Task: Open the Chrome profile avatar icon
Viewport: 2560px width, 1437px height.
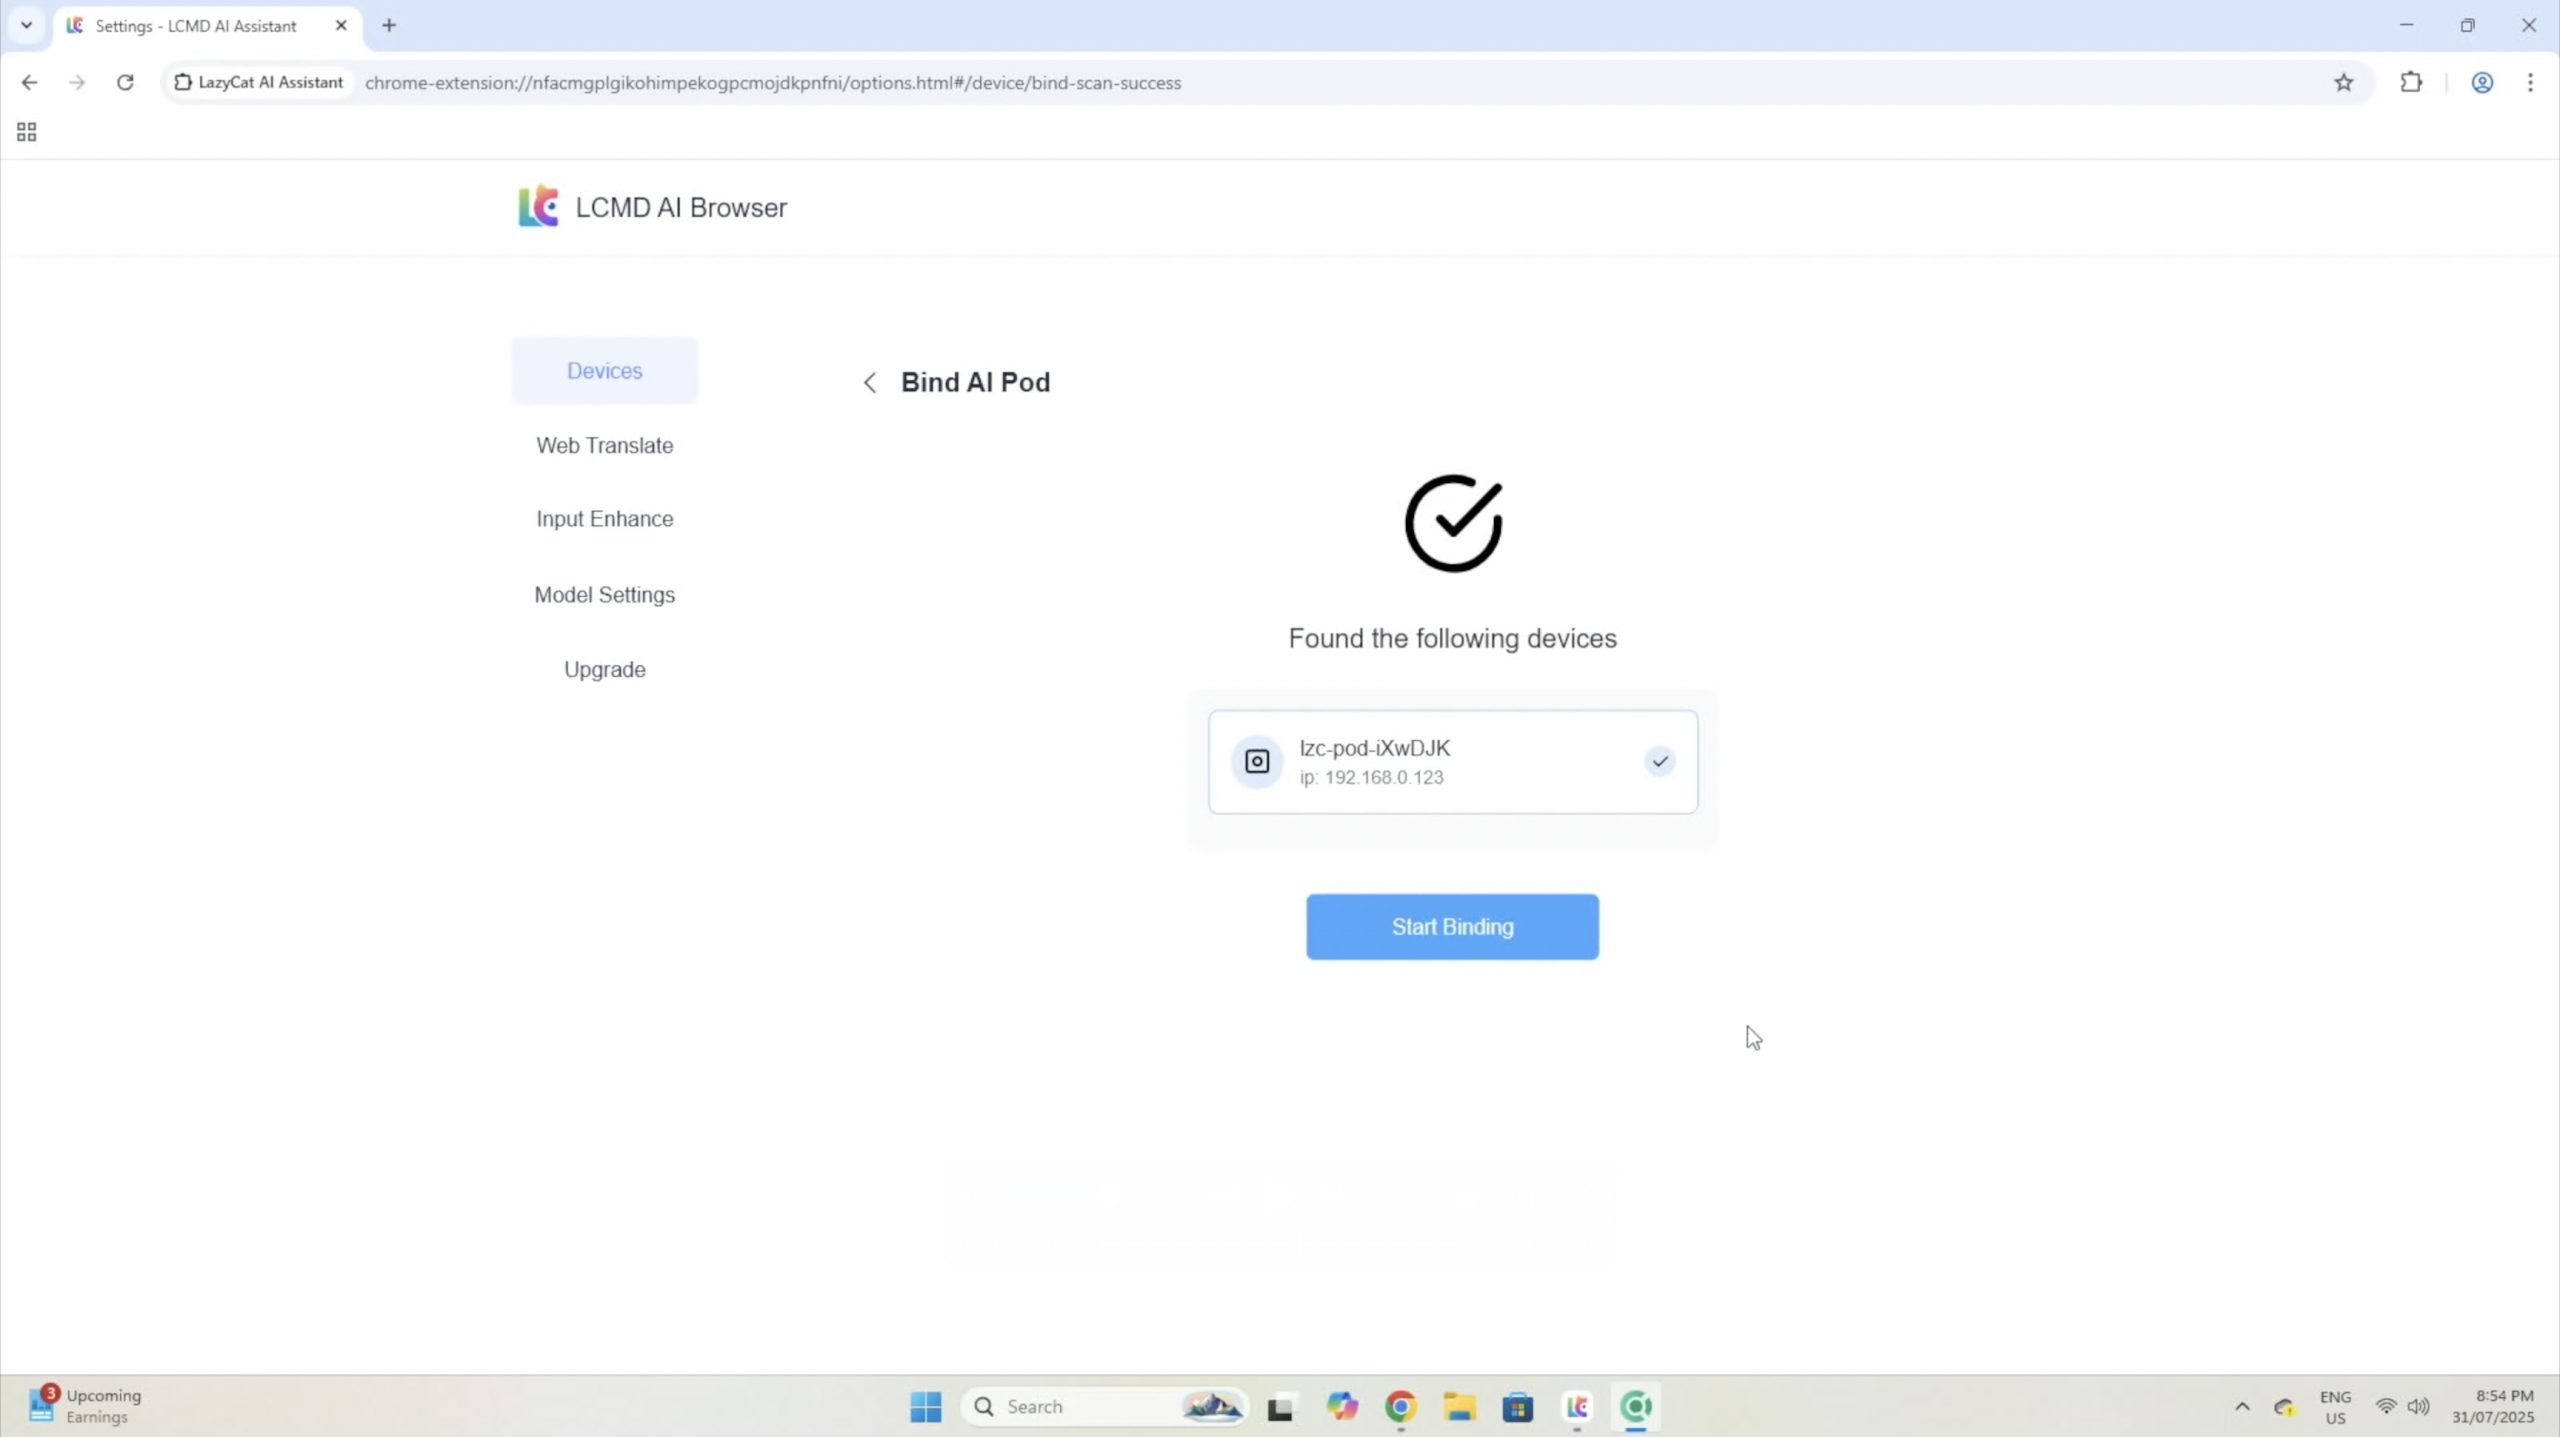Action: click(x=2482, y=83)
